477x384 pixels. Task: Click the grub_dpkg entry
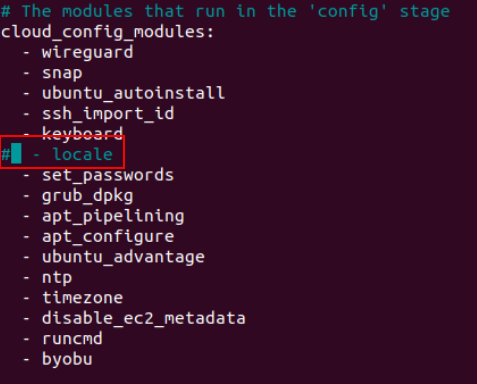coord(78,196)
